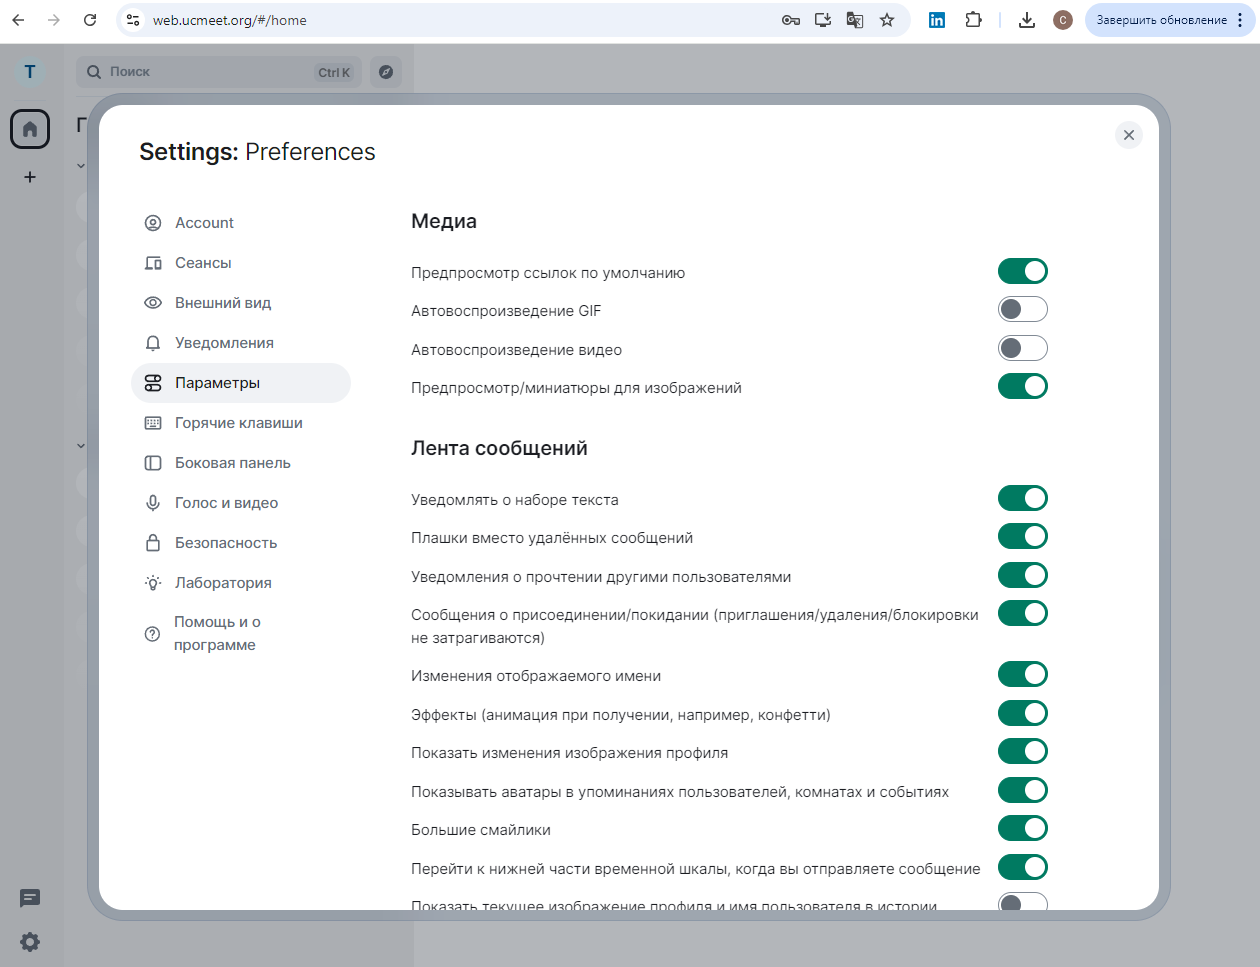Click the Google Translate icon in address bar

click(854, 19)
